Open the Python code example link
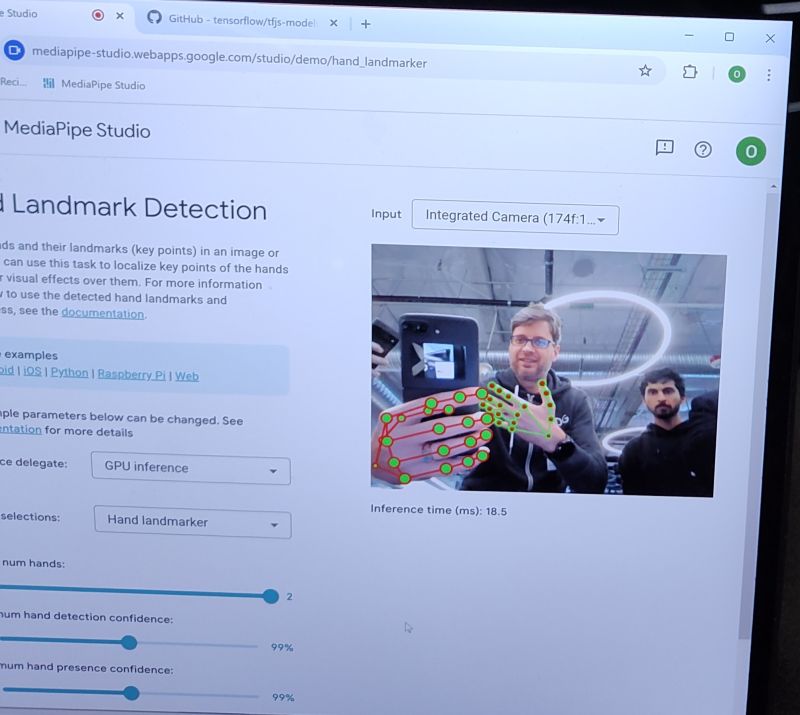 (69, 372)
